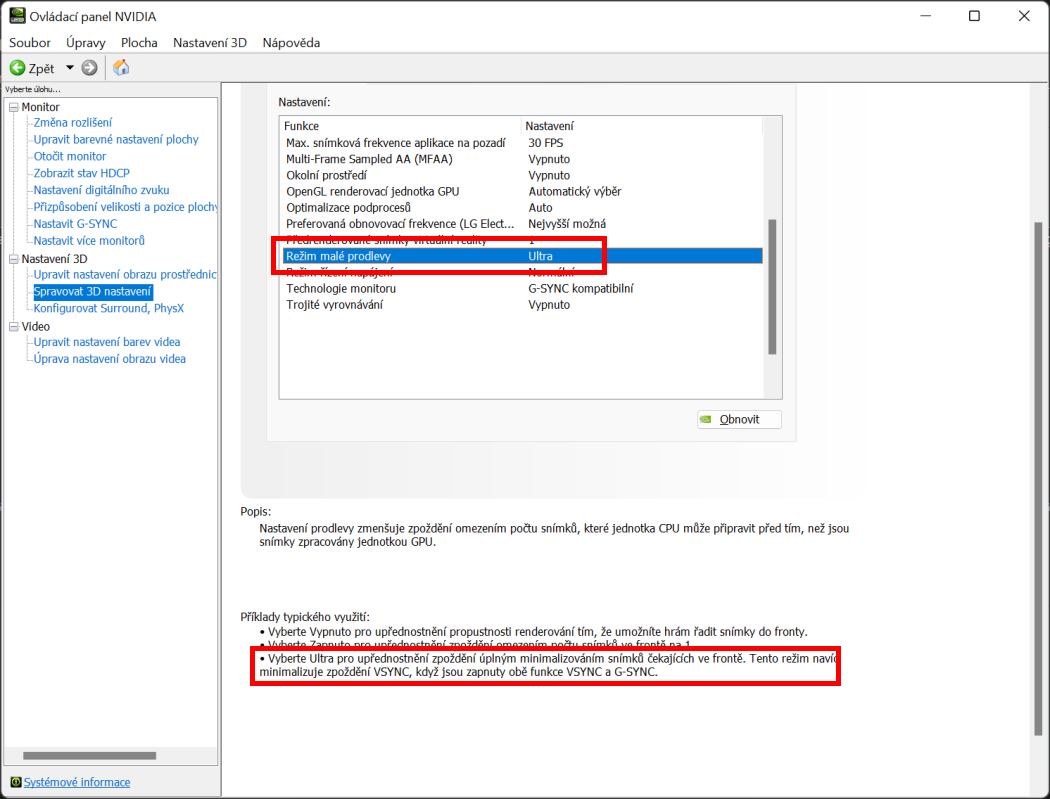Screen dimensions: 1050x799
Task: Open Upravit nastavení barev videa
Action: (x=106, y=342)
